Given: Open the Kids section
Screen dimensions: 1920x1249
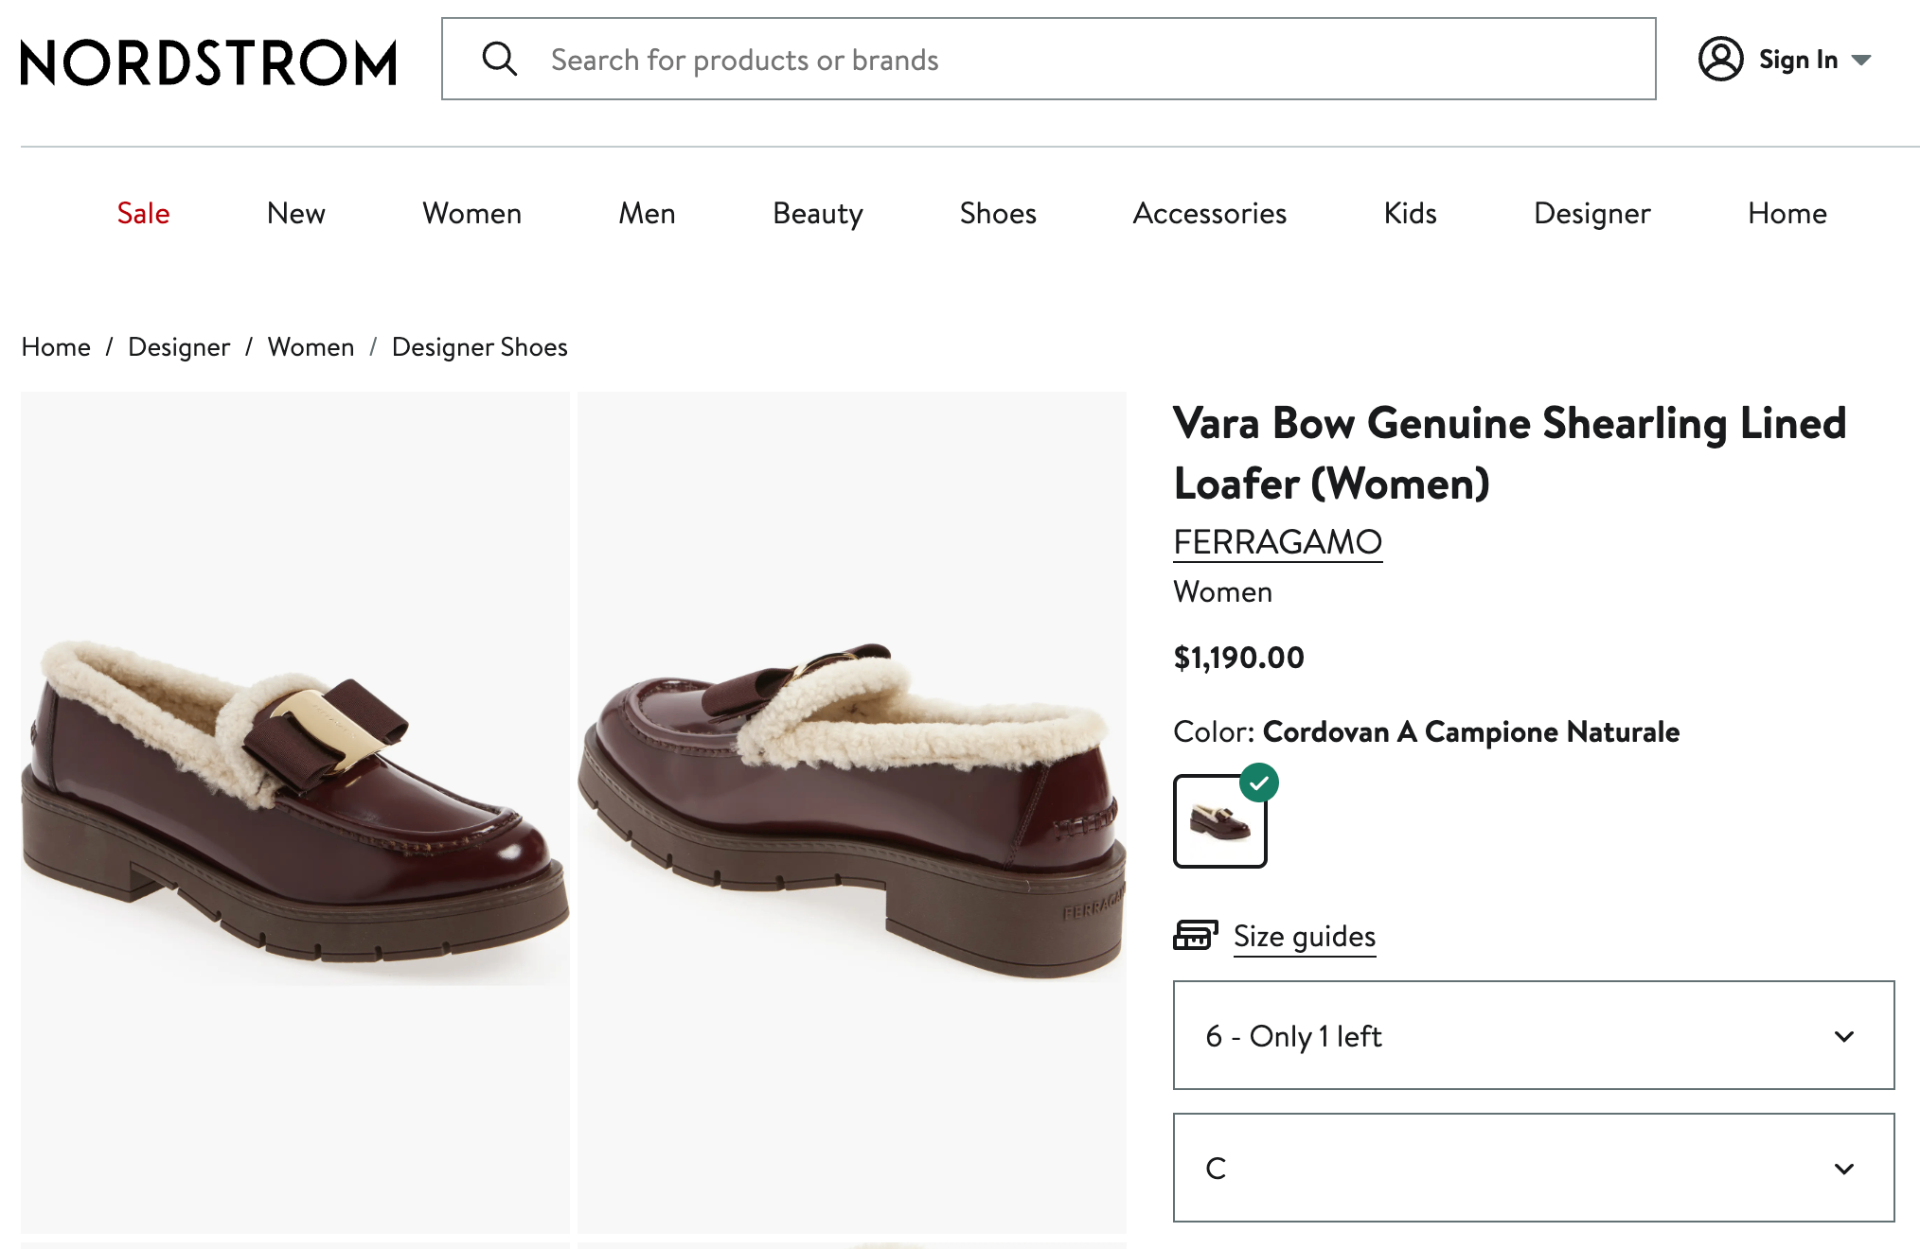Looking at the screenshot, I should [1409, 213].
